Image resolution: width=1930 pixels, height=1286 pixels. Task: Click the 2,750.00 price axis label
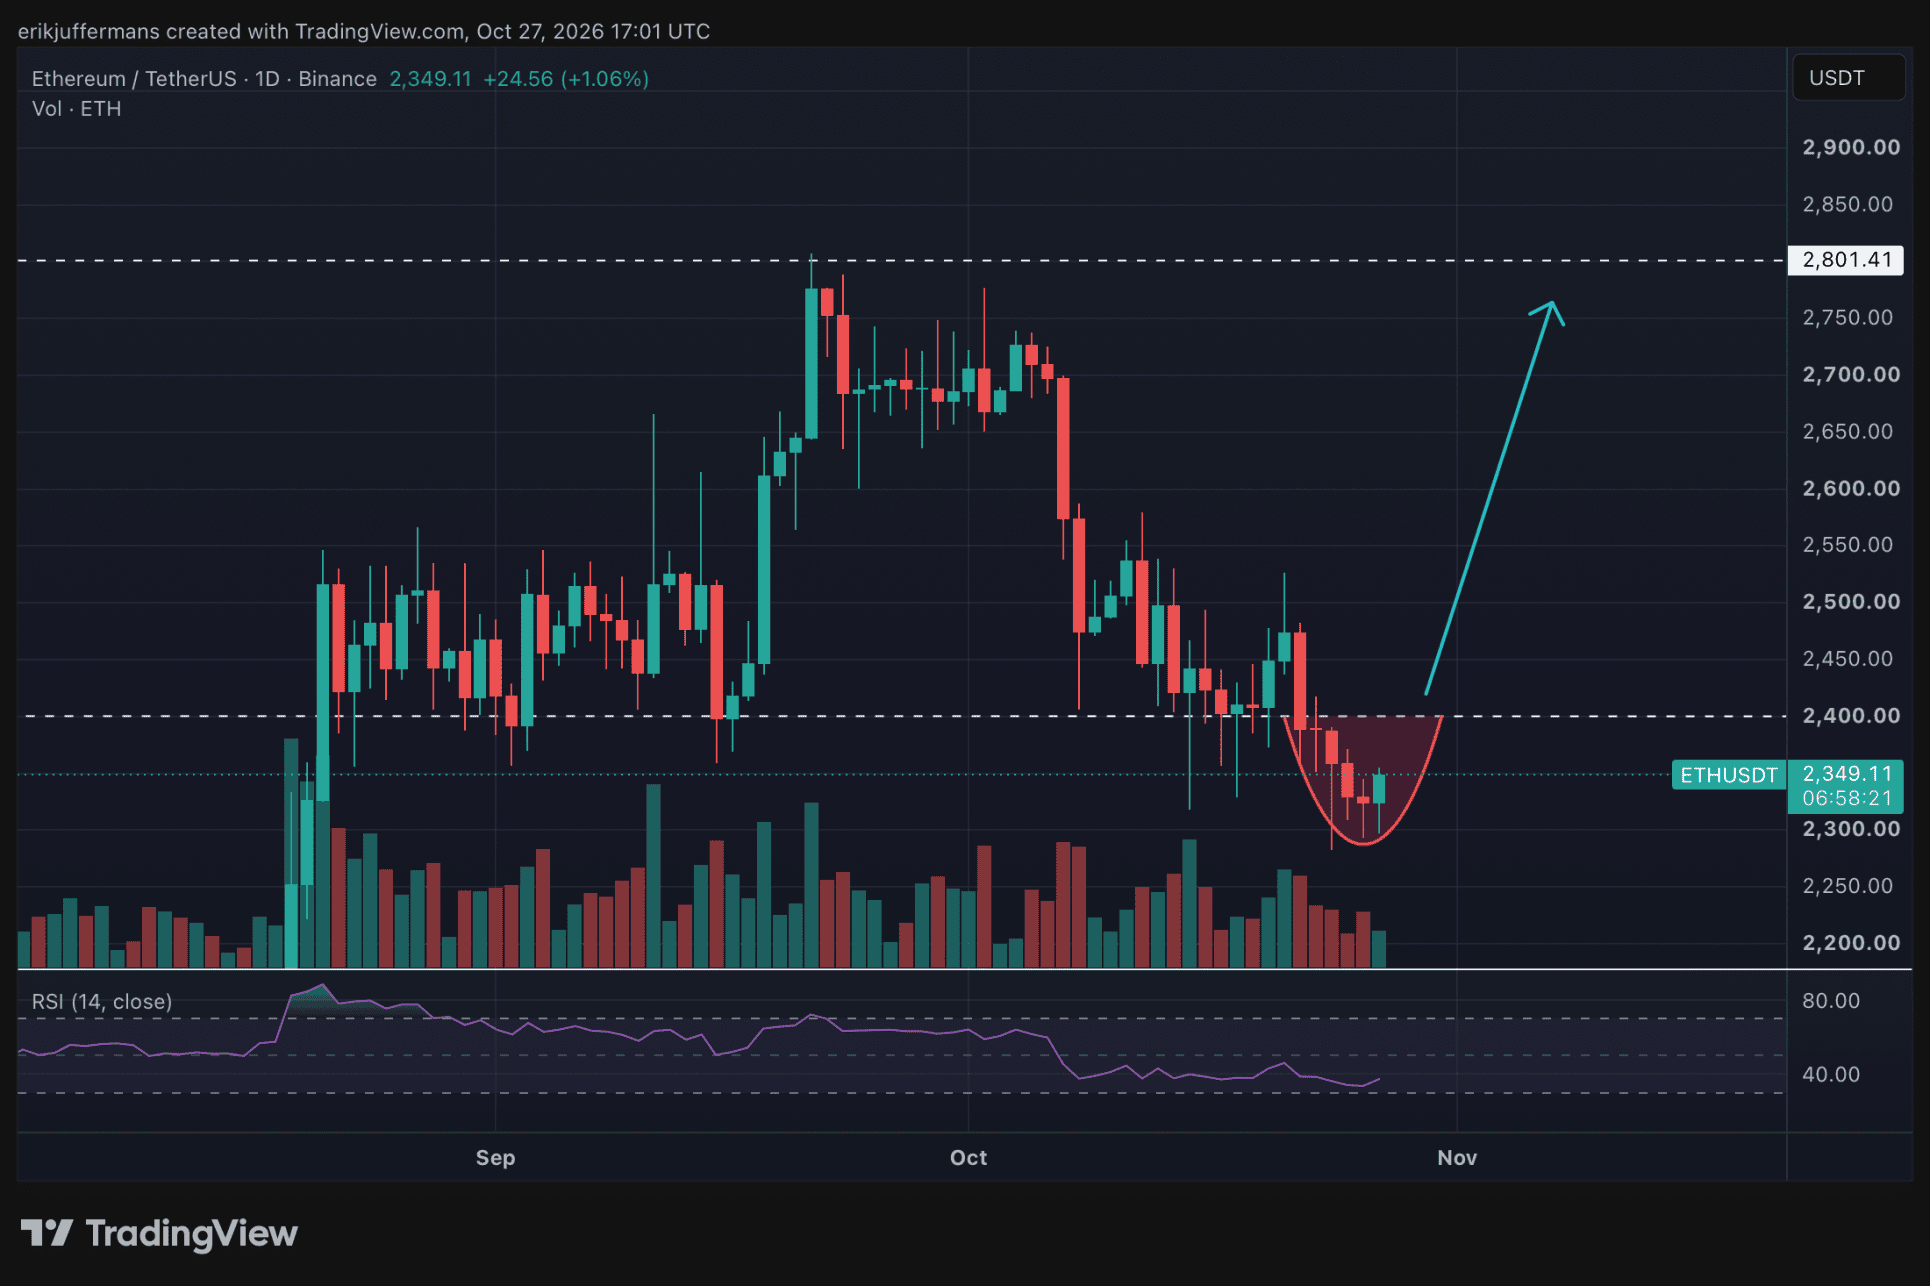tap(1848, 317)
